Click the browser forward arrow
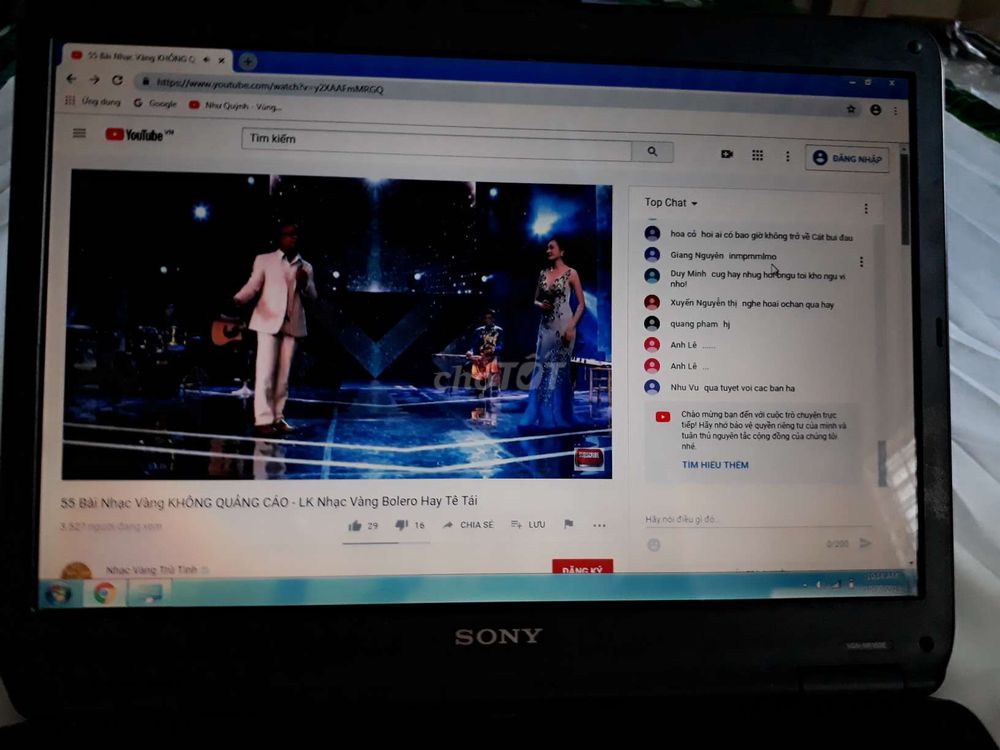The image size is (1000, 750). coord(94,80)
